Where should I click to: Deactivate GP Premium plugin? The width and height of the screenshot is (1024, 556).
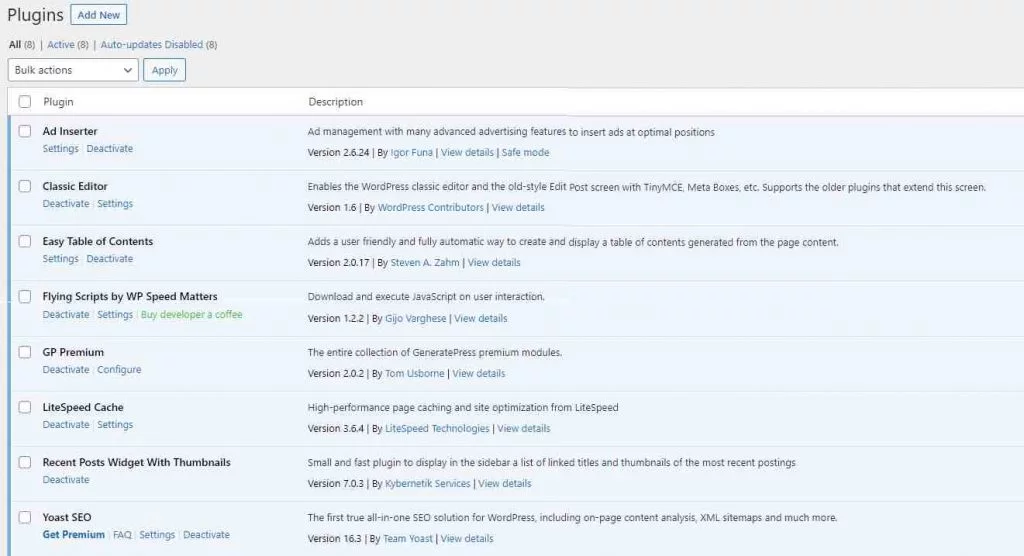point(66,369)
